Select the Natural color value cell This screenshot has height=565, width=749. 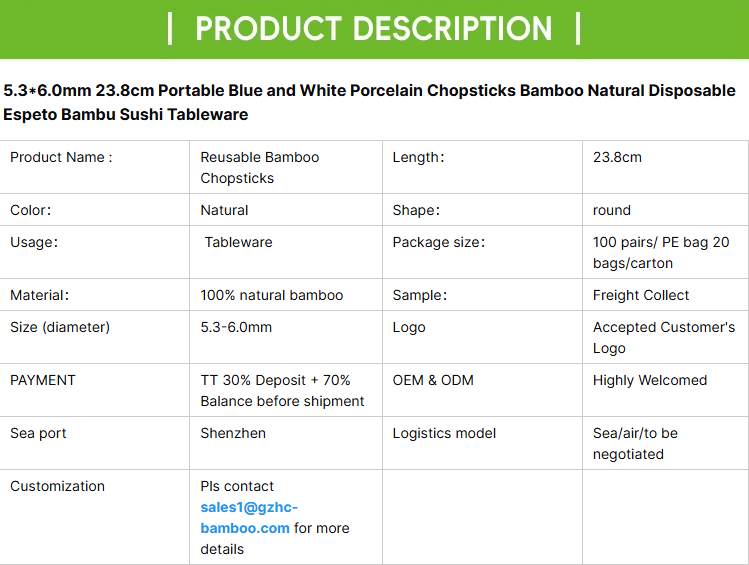point(224,210)
